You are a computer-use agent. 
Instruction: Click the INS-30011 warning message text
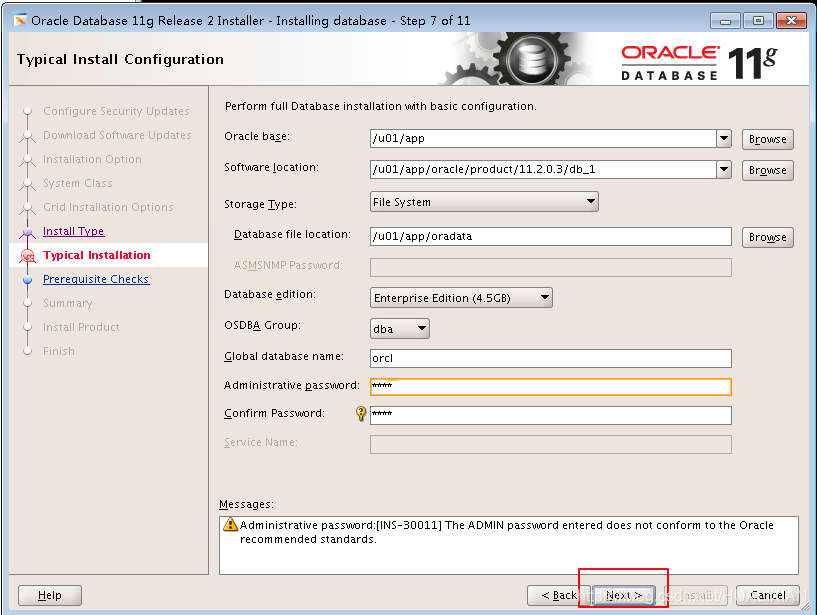coord(506,532)
